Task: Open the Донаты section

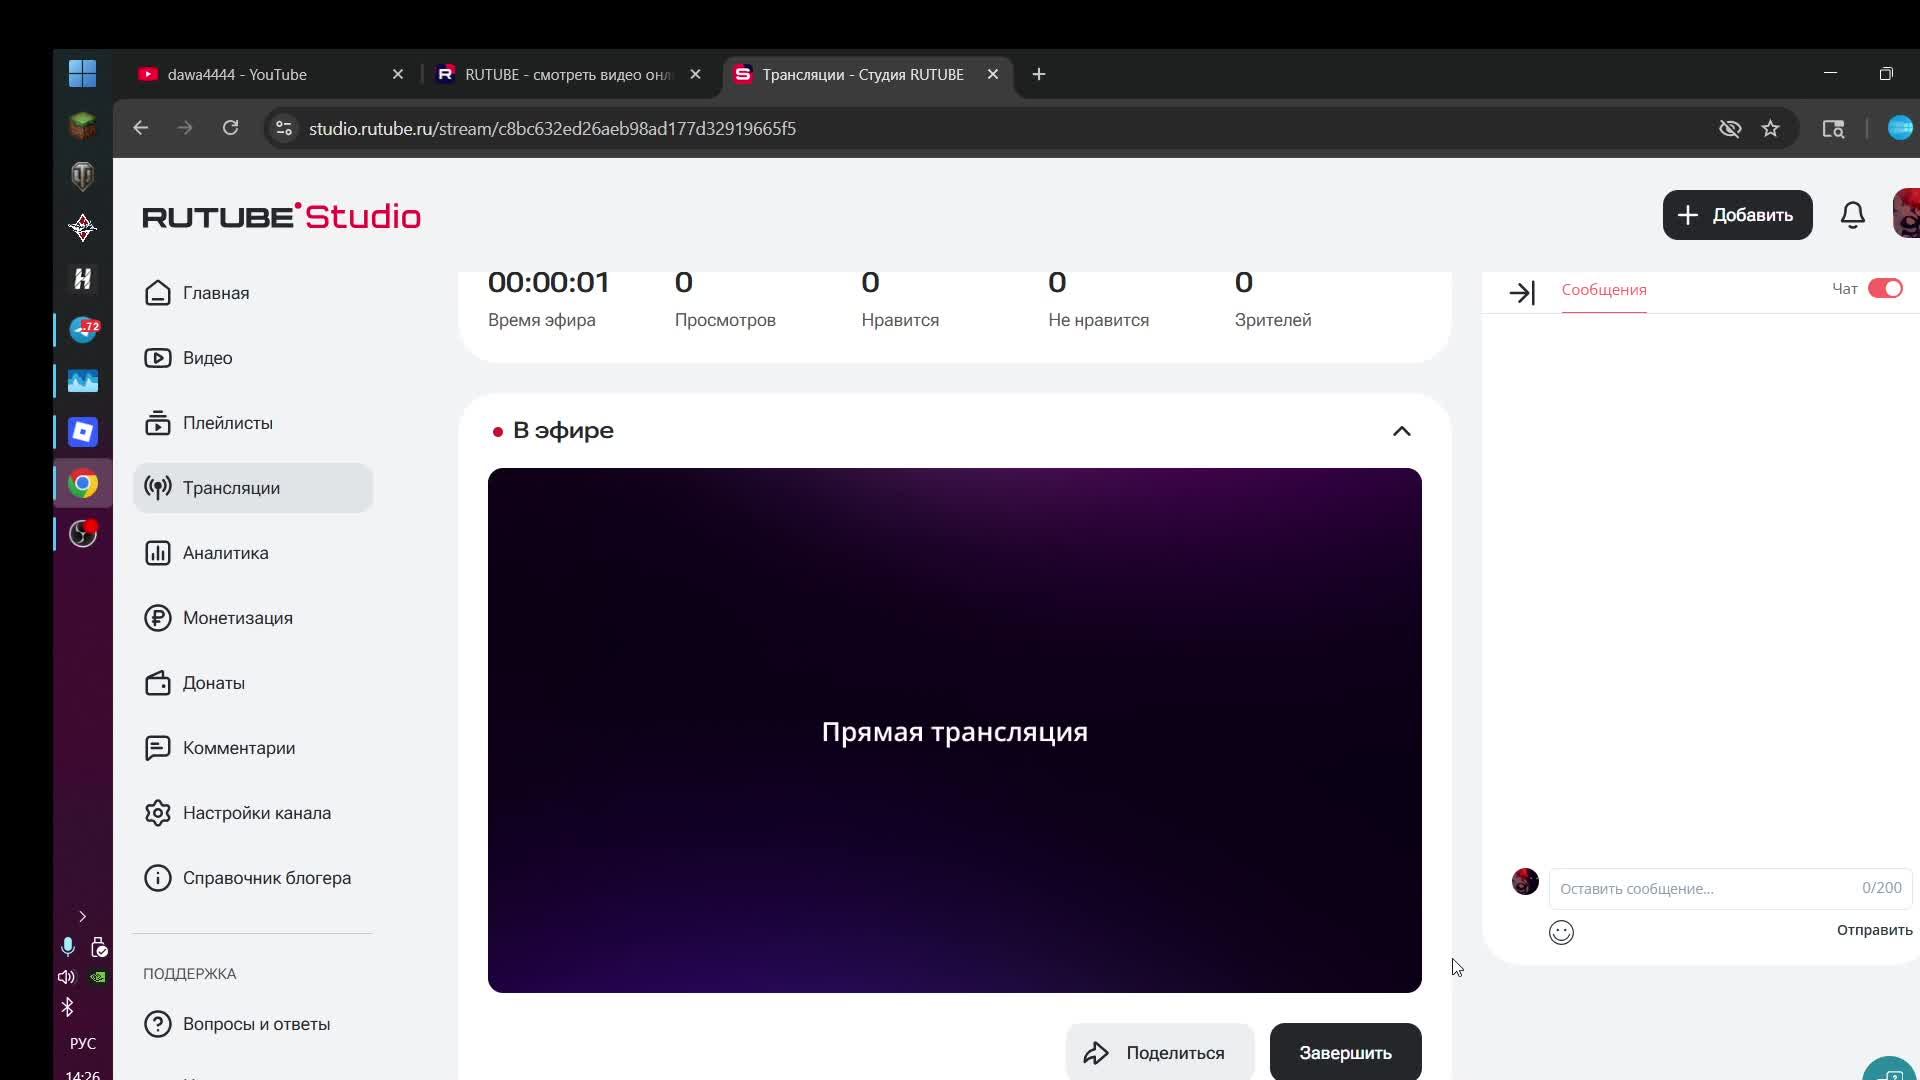Action: point(214,684)
